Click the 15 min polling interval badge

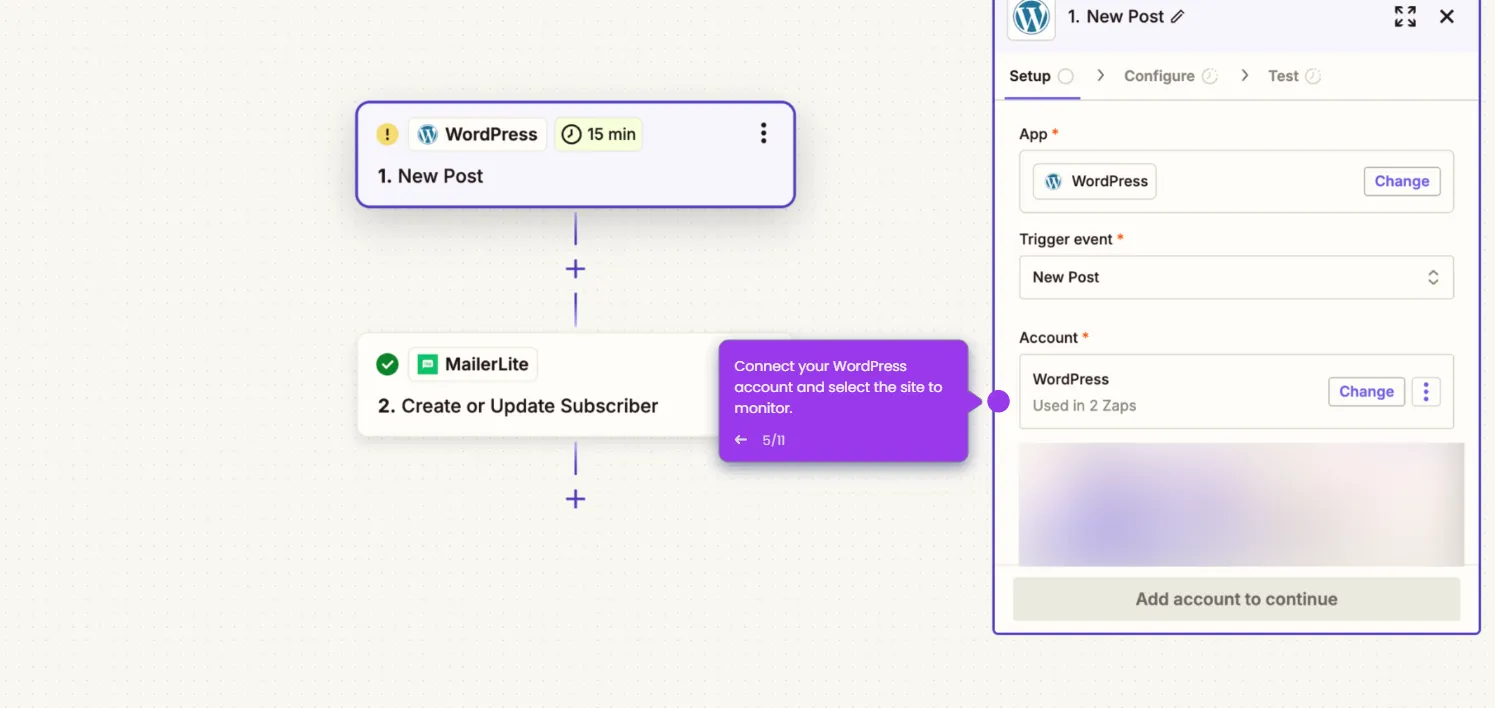(x=598, y=134)
